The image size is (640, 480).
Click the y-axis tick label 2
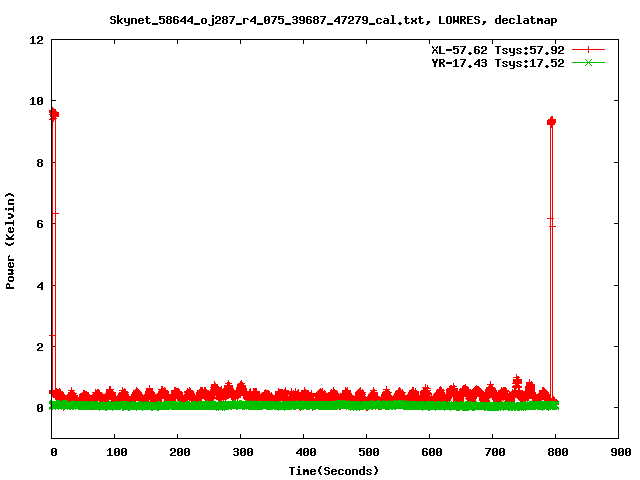(40, 347)
